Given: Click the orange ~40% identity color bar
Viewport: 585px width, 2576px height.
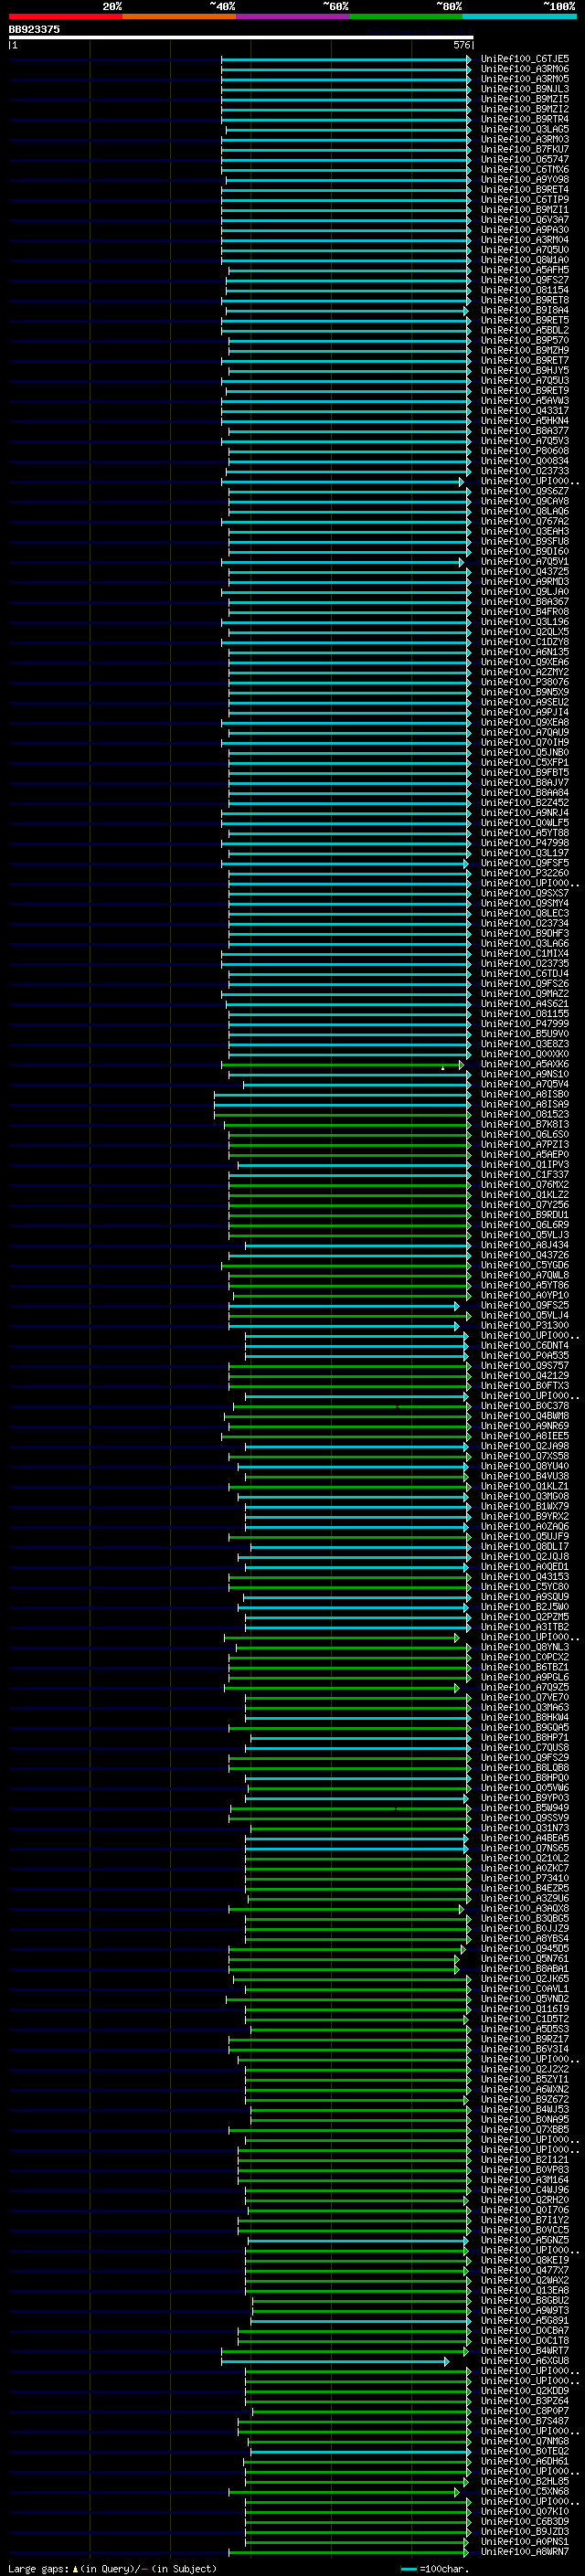Looking at the screenshot, I should point(179,16).
